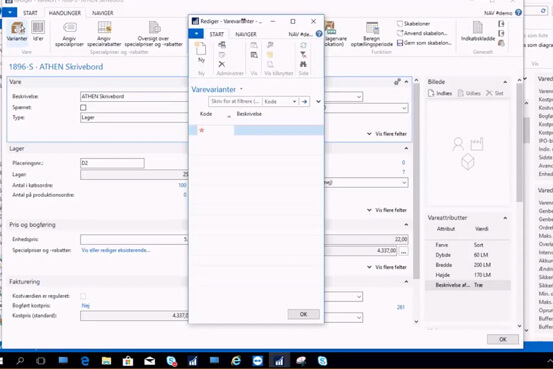Expand Vis flere felter in Vare section
553x369 pixels.
387,134
